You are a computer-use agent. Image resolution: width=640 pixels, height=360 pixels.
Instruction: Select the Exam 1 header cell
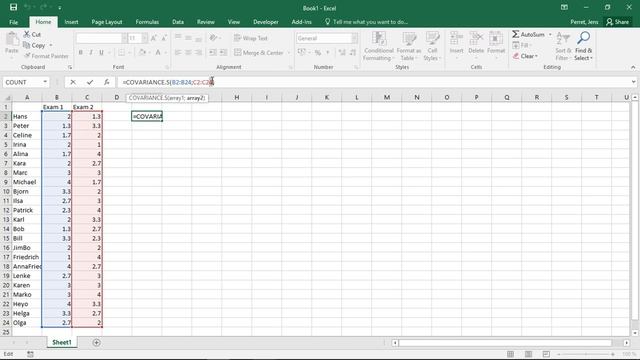[x=57, y=107]
